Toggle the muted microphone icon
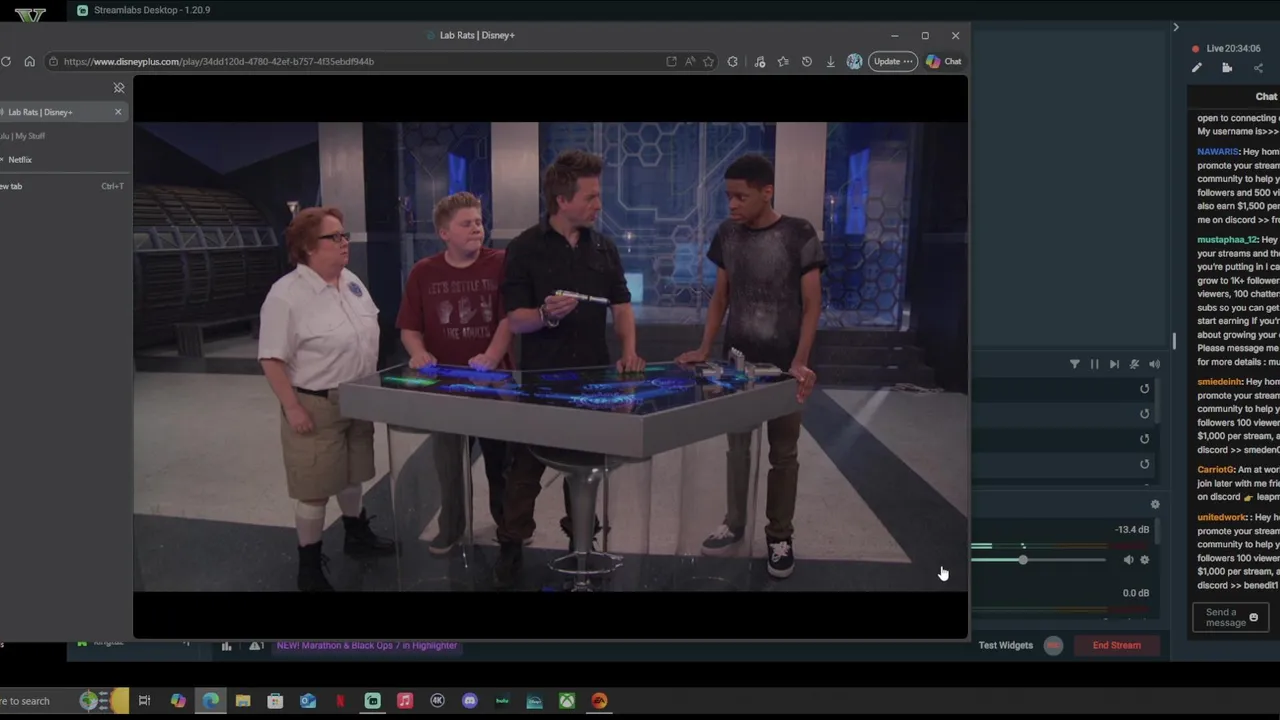The height and width of the screenshot is (720, 1280). click(x=1134, y=365)
